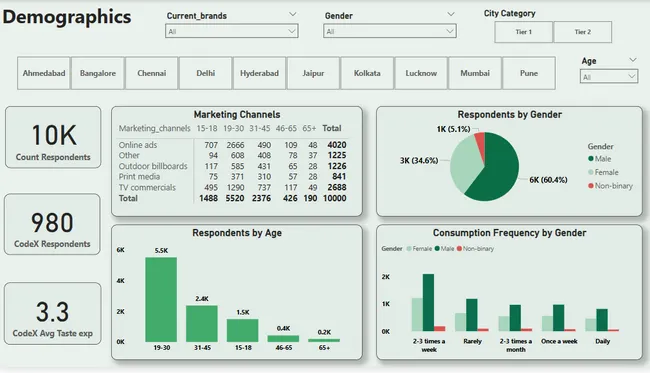Open the Age filter dropdown box
650x373 pixels.
click(x=609, y=77)
